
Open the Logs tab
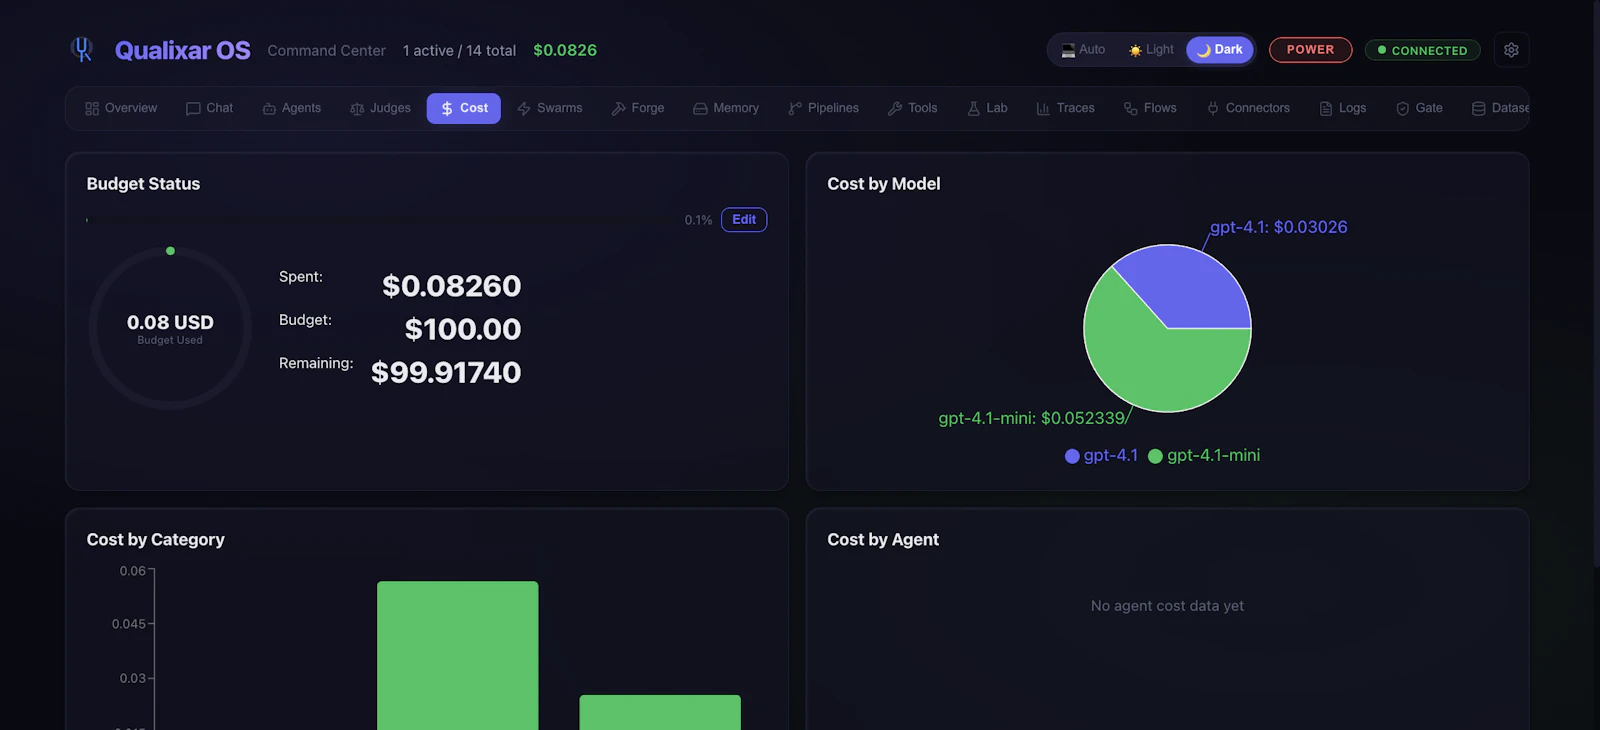coord(1343,108)
